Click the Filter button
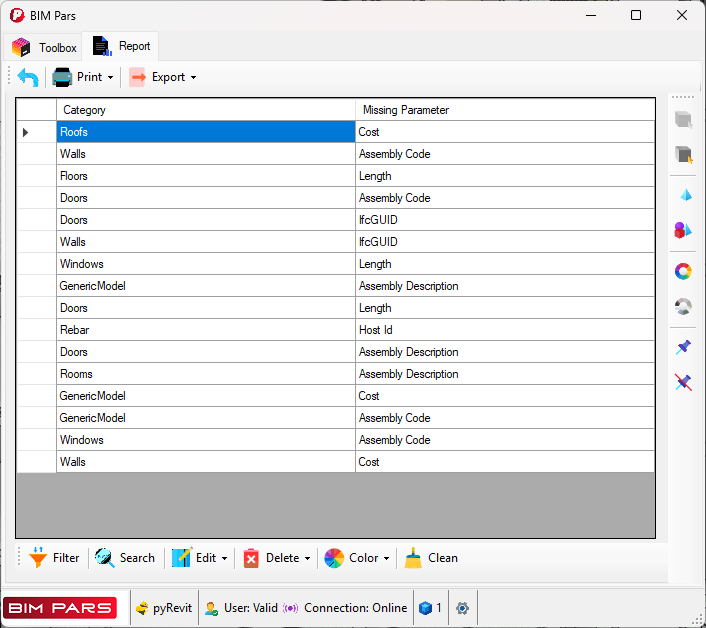Image resolution: width=706 pixels, height=628 pixels. 55,558
